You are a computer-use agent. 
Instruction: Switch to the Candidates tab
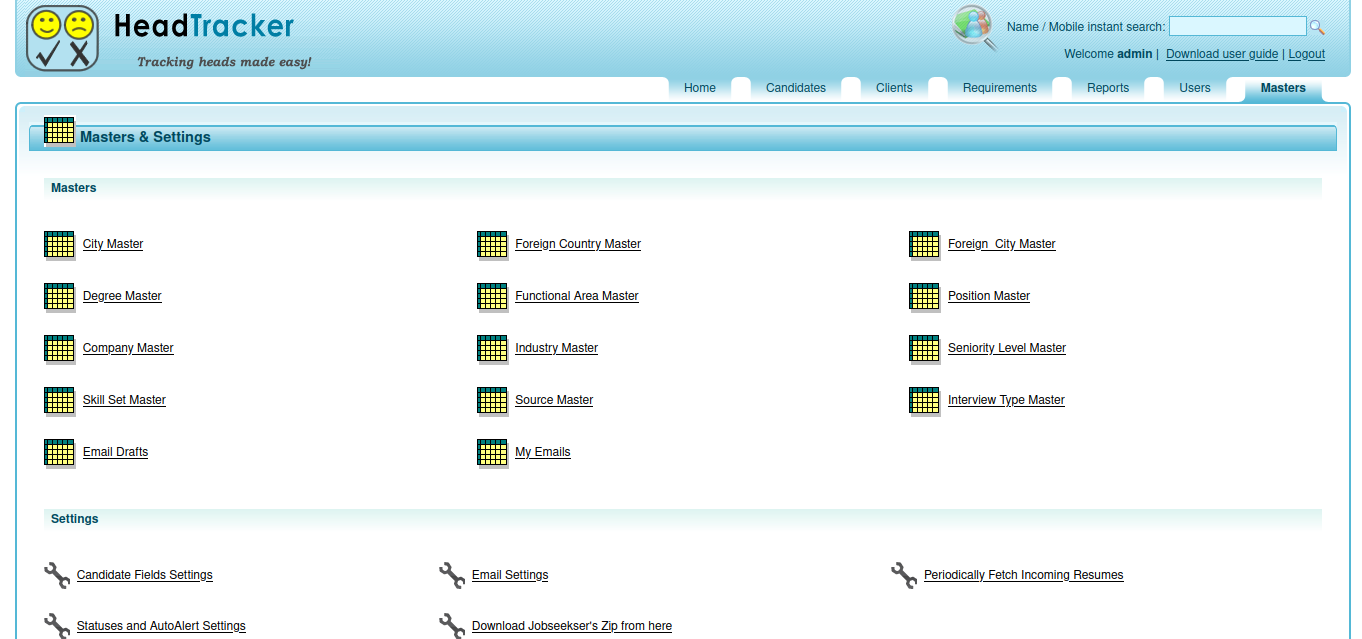(x=796, y=88)
